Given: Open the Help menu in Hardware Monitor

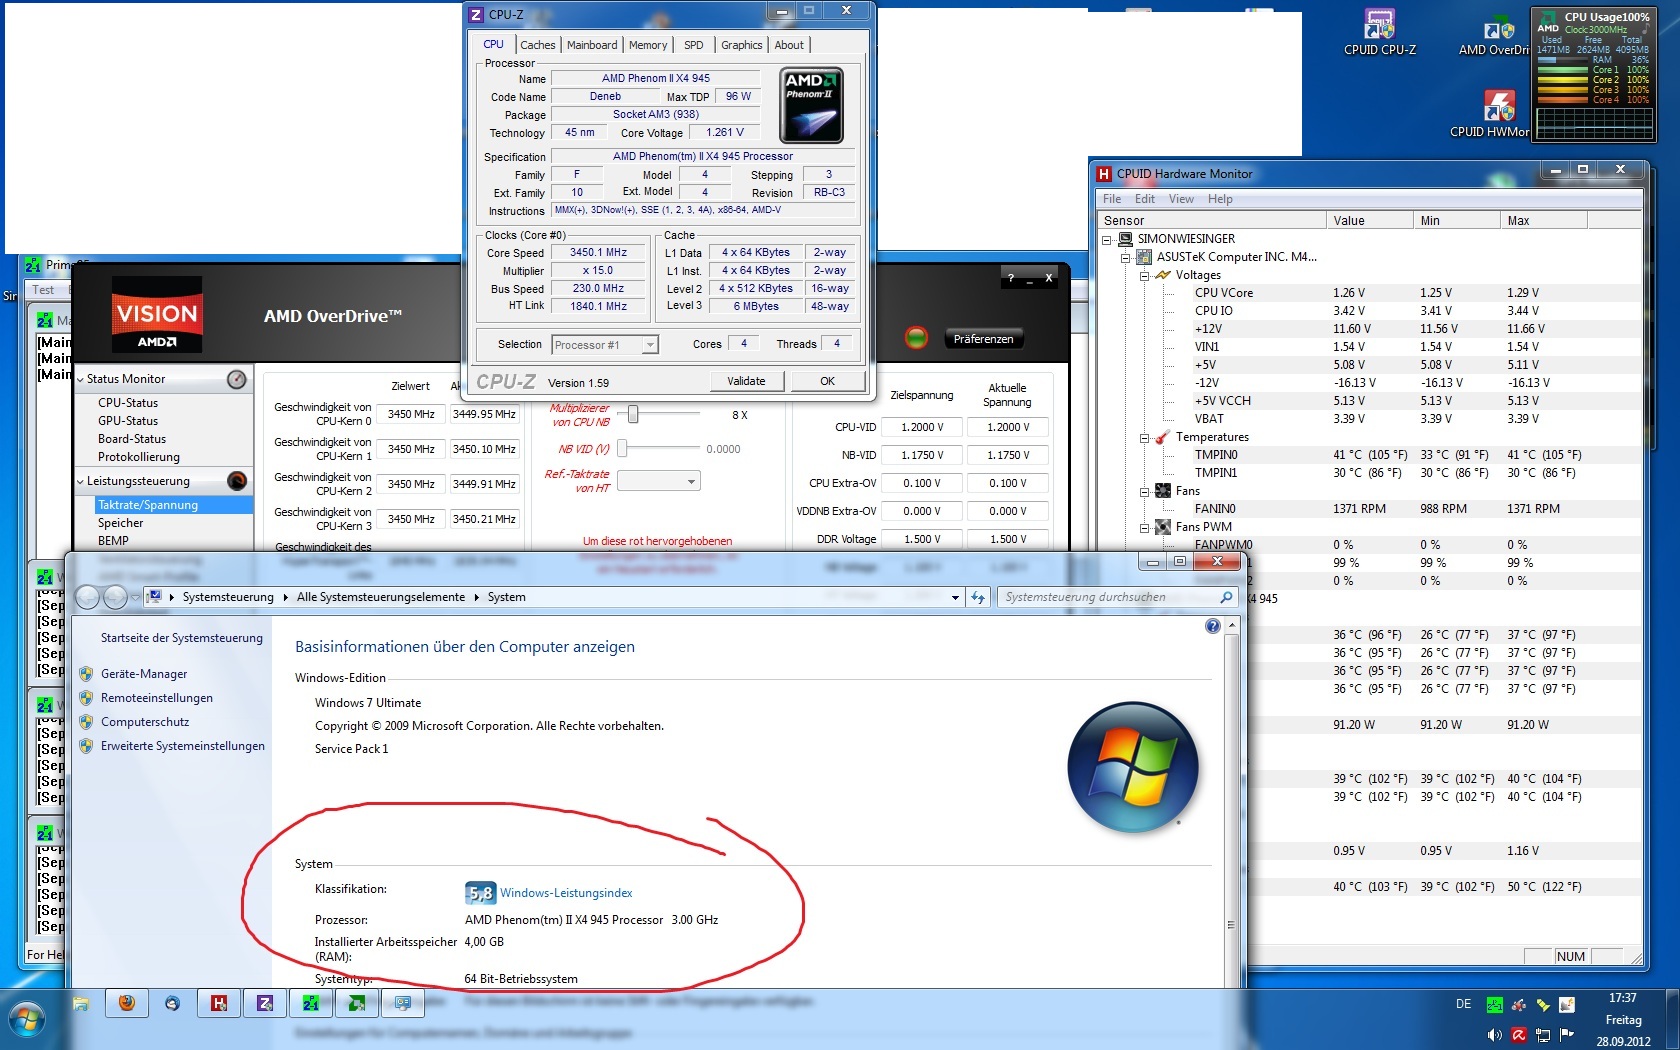Looking at the screenshot, I should pyautogui.click(x=1220, y=199).
